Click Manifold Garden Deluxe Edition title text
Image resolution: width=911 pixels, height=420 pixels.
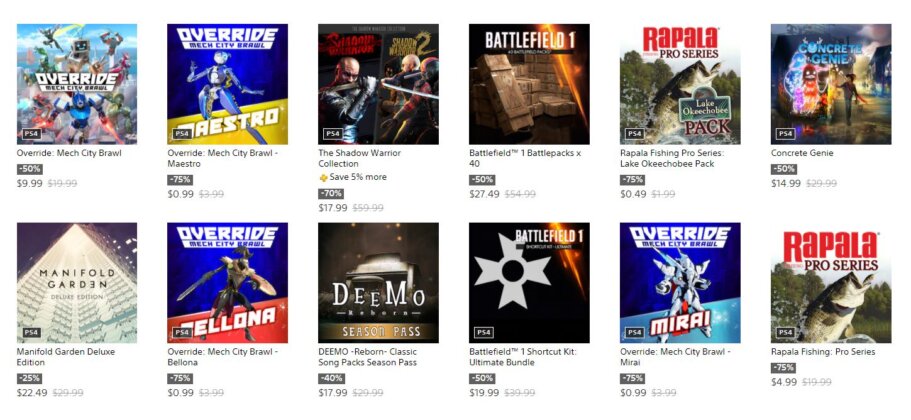coord(66,357)
